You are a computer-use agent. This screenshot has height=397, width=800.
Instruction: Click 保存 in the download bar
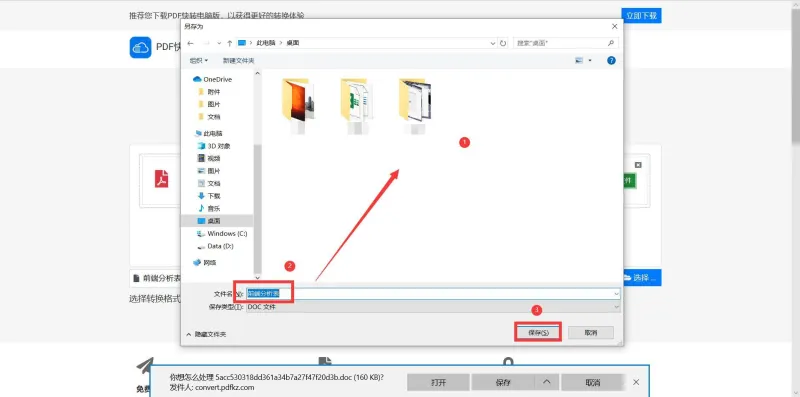pos(503,382)
